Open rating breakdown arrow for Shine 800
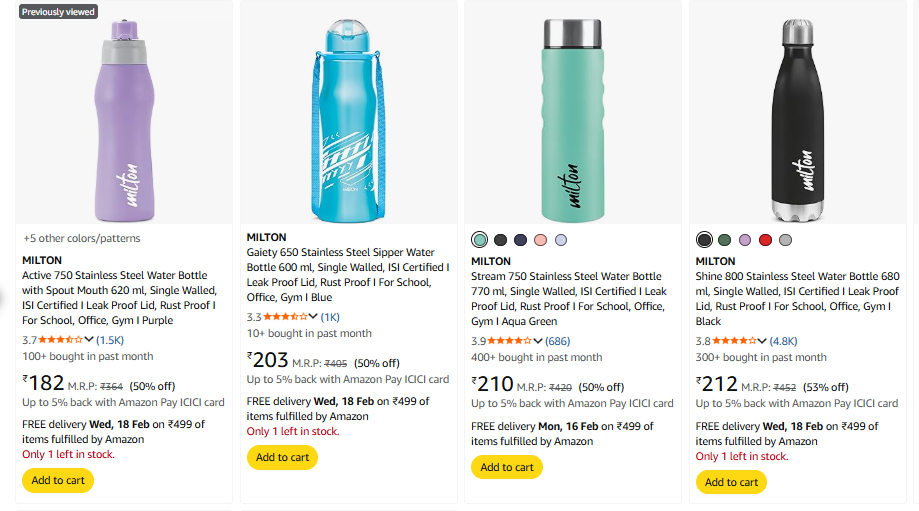The width and height of the screenshot is (919, 511). (762, 341)
